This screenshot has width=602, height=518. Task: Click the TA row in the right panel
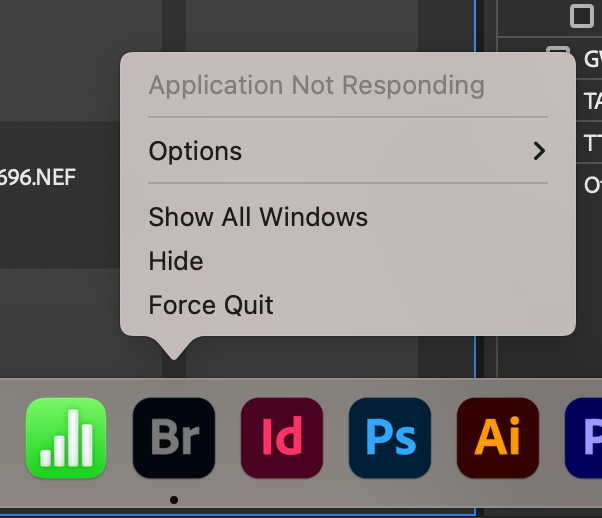pyautogui.click(x=592, y=100)
